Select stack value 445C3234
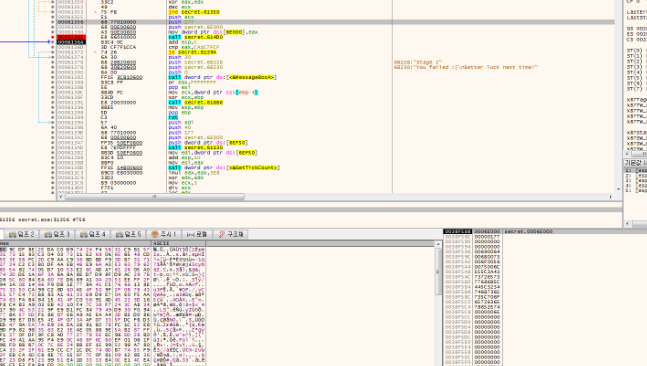This screenshot has width=647, height=366. click(487, 287)
